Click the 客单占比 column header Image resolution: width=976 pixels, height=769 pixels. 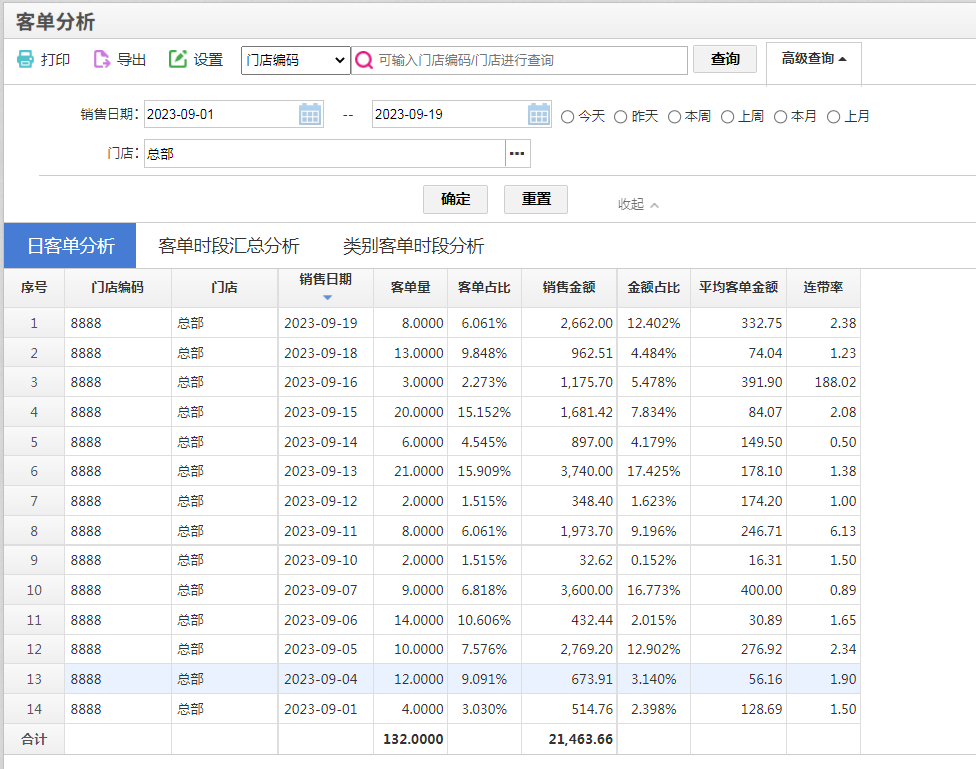[x=484, y=288]
